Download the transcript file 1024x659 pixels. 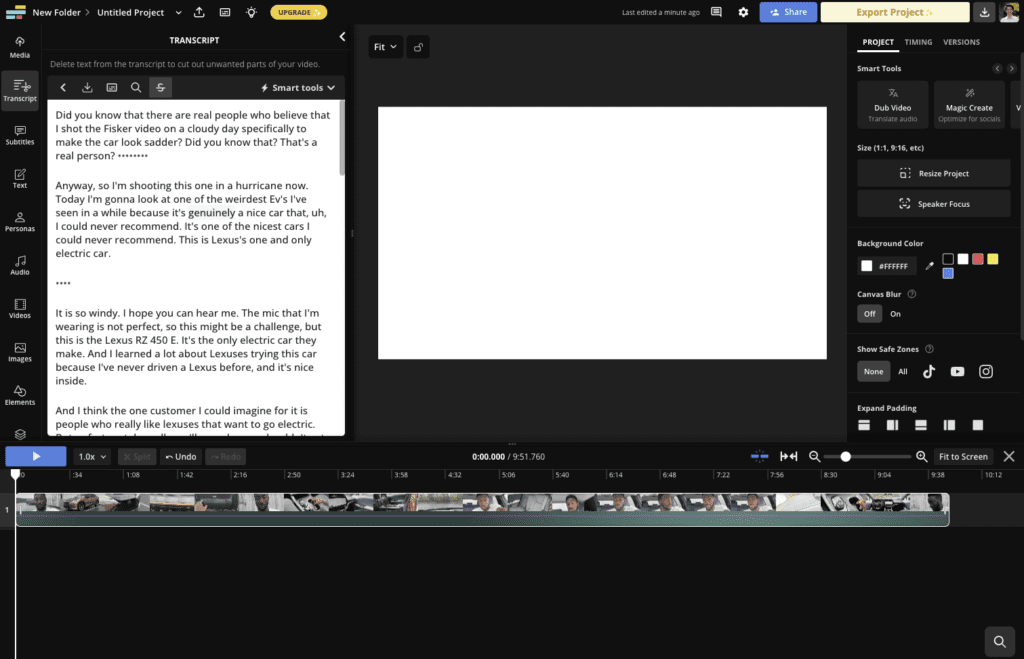(x=87, y=88)
